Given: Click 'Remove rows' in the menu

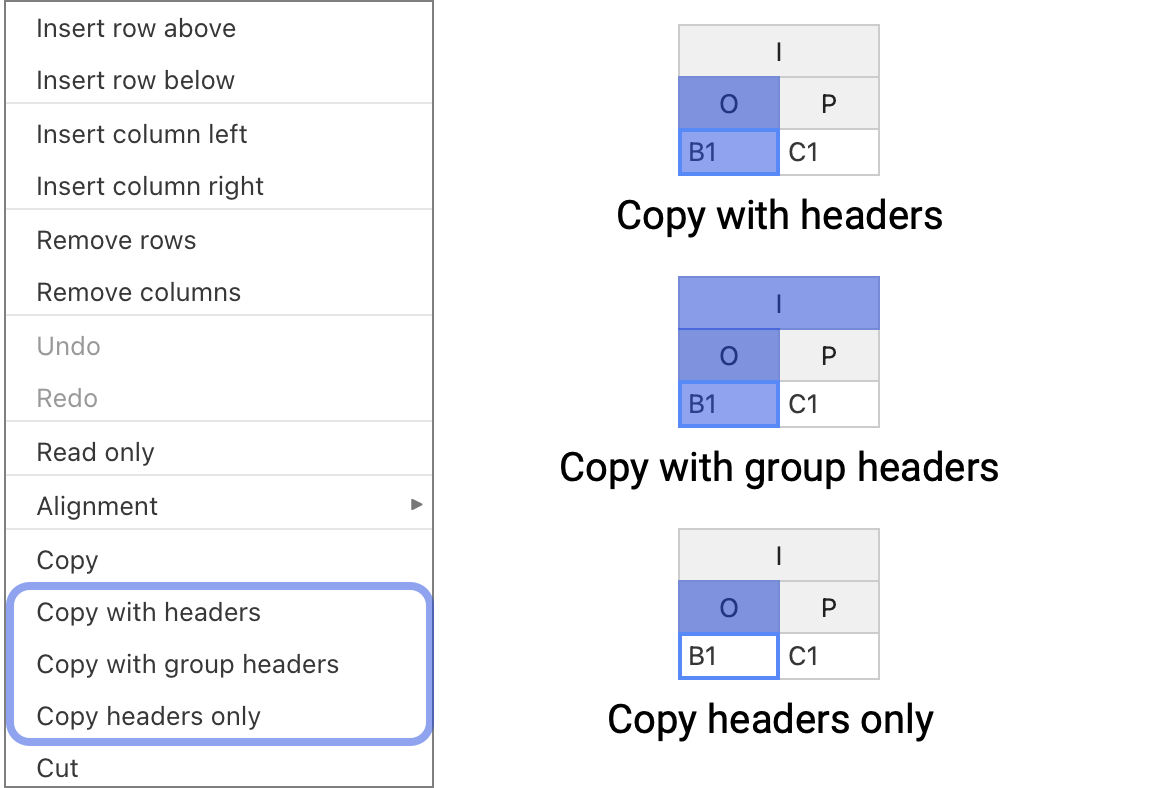Looking at the screenshot, I should coord(116,240).
